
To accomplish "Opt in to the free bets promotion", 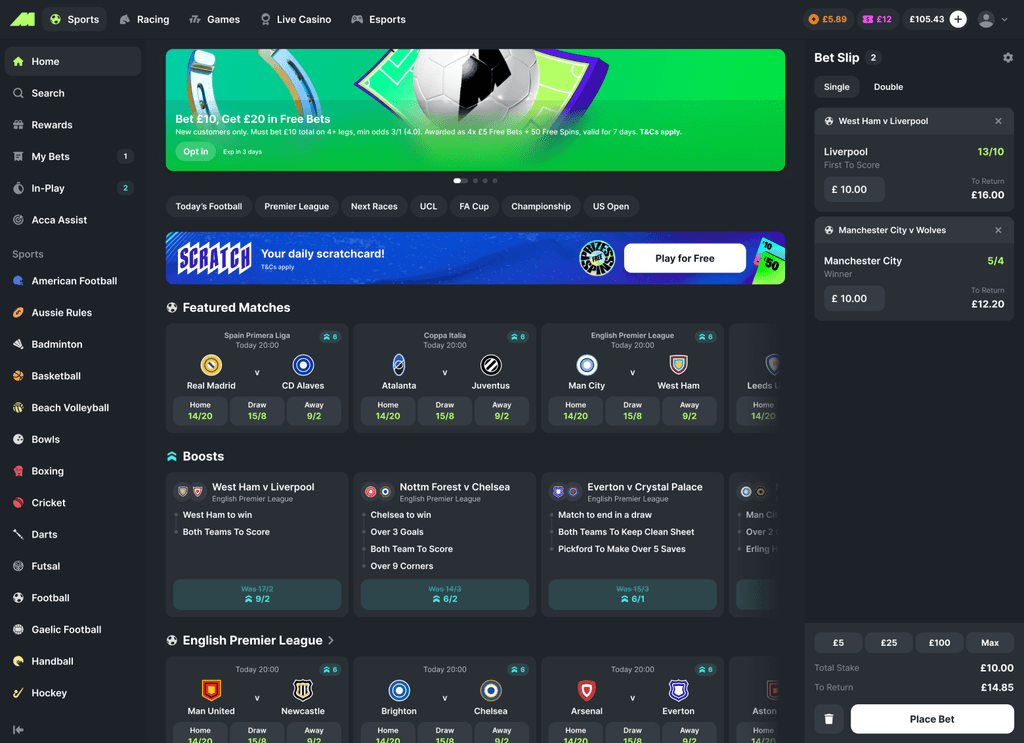I will [195, 151].
